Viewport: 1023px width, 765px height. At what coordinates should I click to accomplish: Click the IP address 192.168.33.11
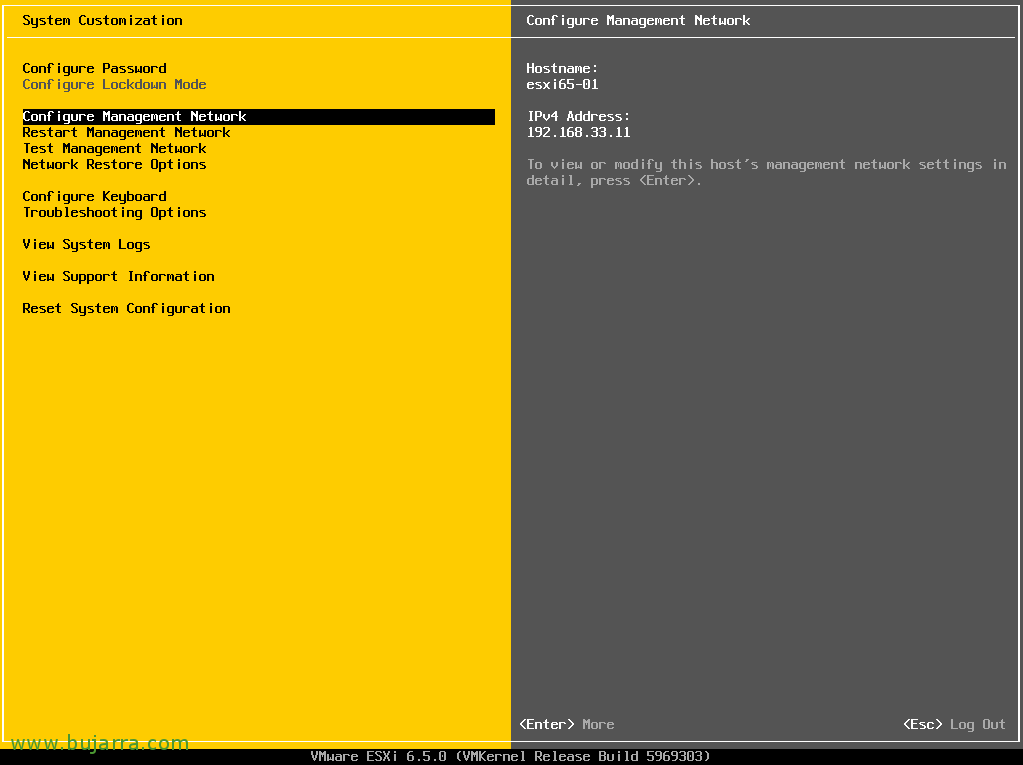(x=578, y=132)
